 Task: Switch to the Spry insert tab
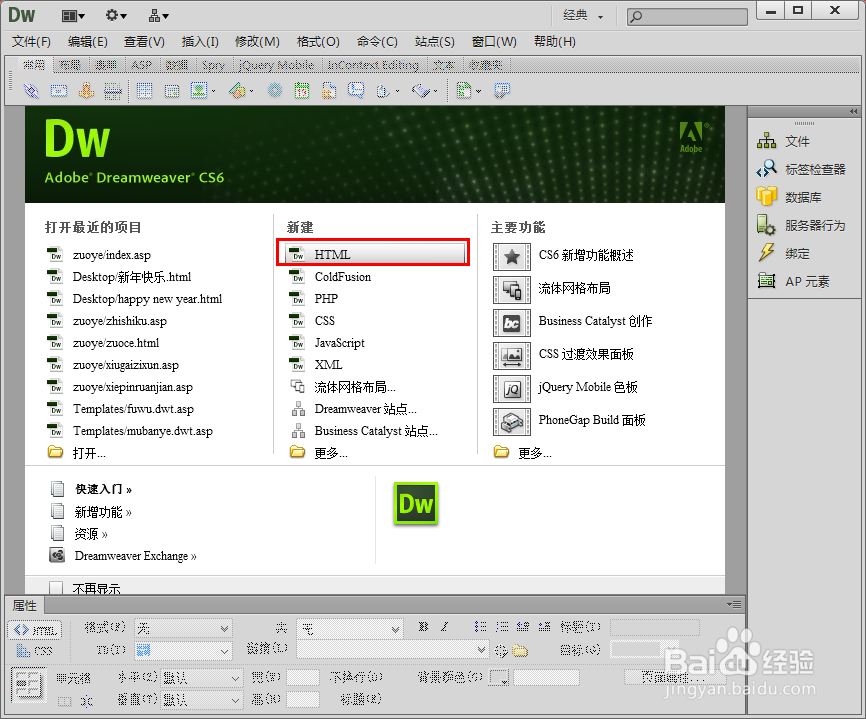213,65
